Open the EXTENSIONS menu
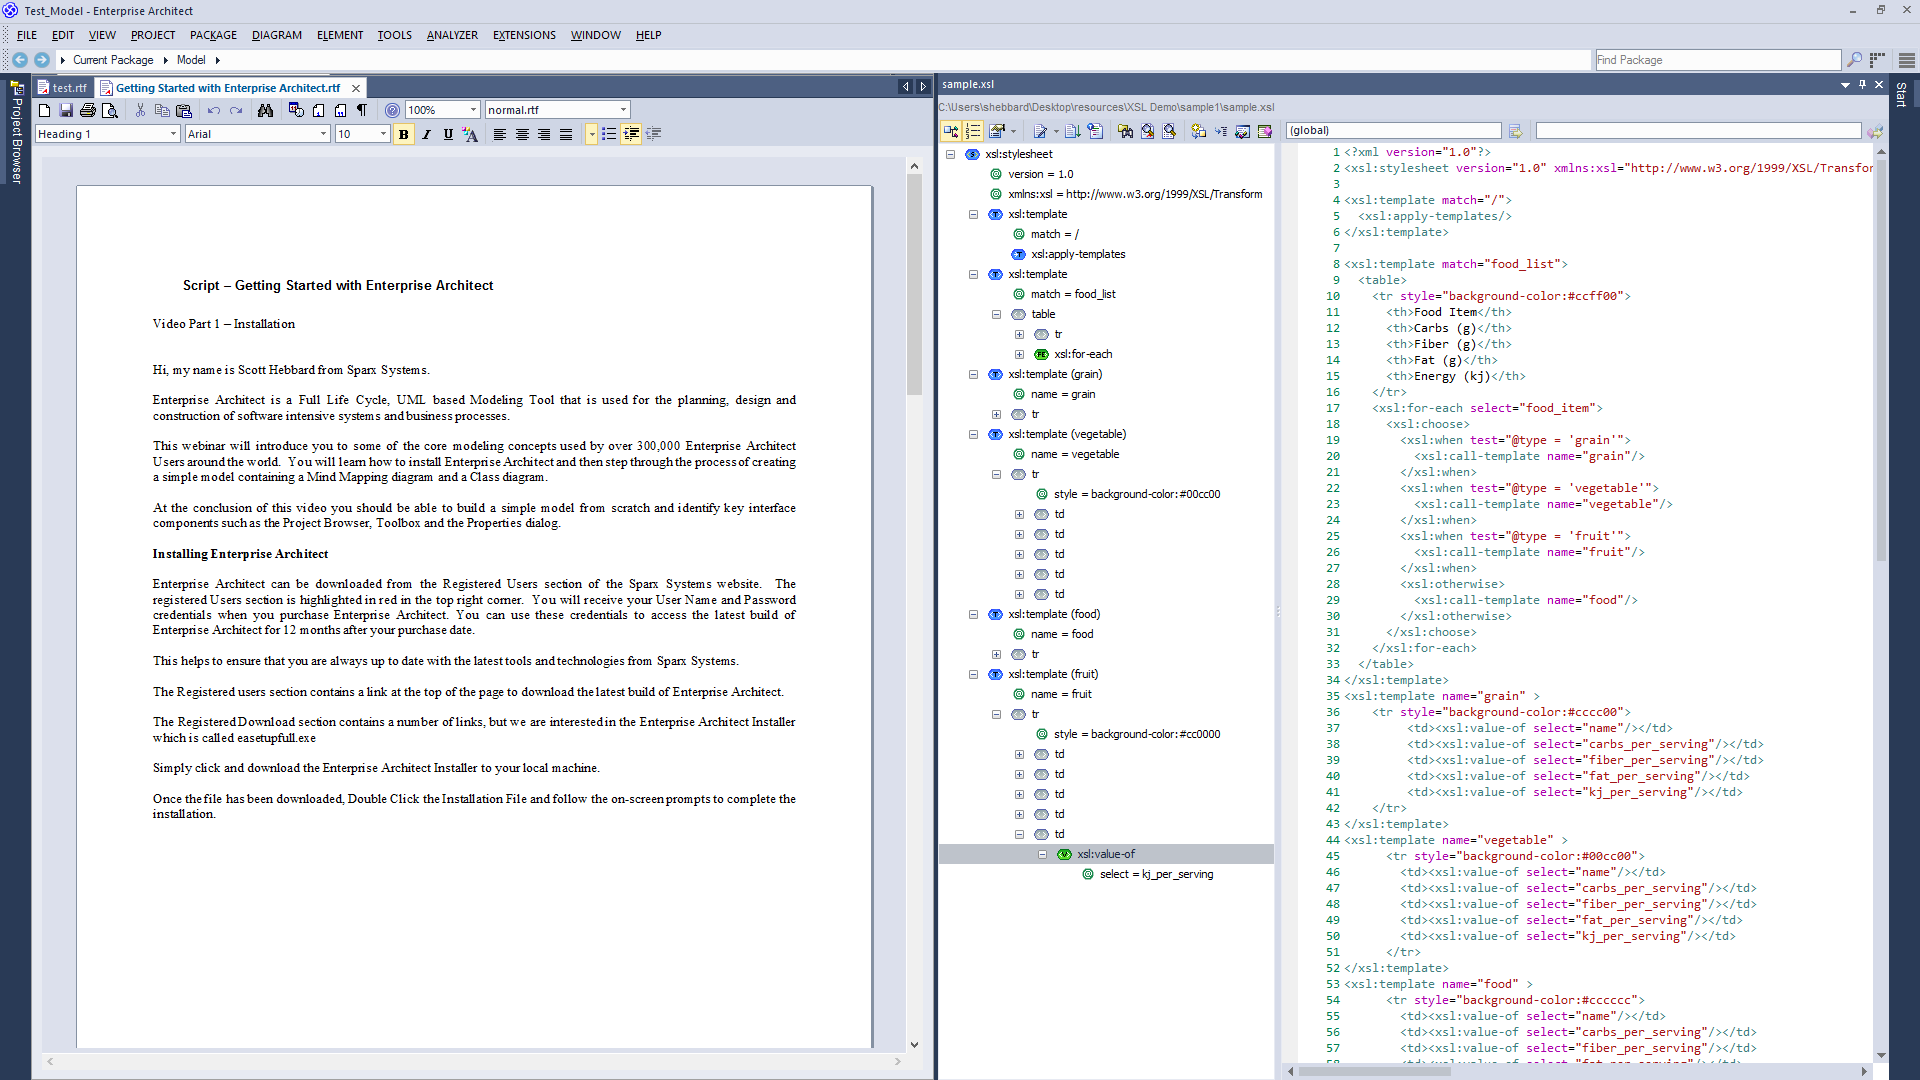The image size is (1920, 1080). coord(524,35)
